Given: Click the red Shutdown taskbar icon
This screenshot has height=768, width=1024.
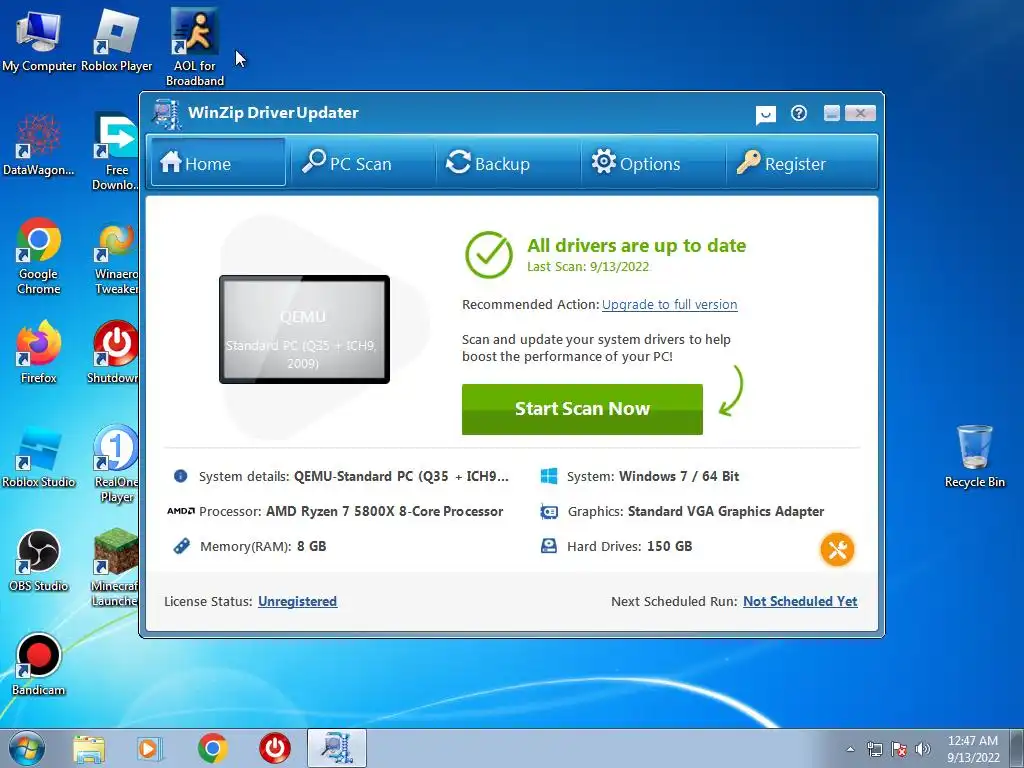Looking at the screenshot, I should [x=274, y=749].
